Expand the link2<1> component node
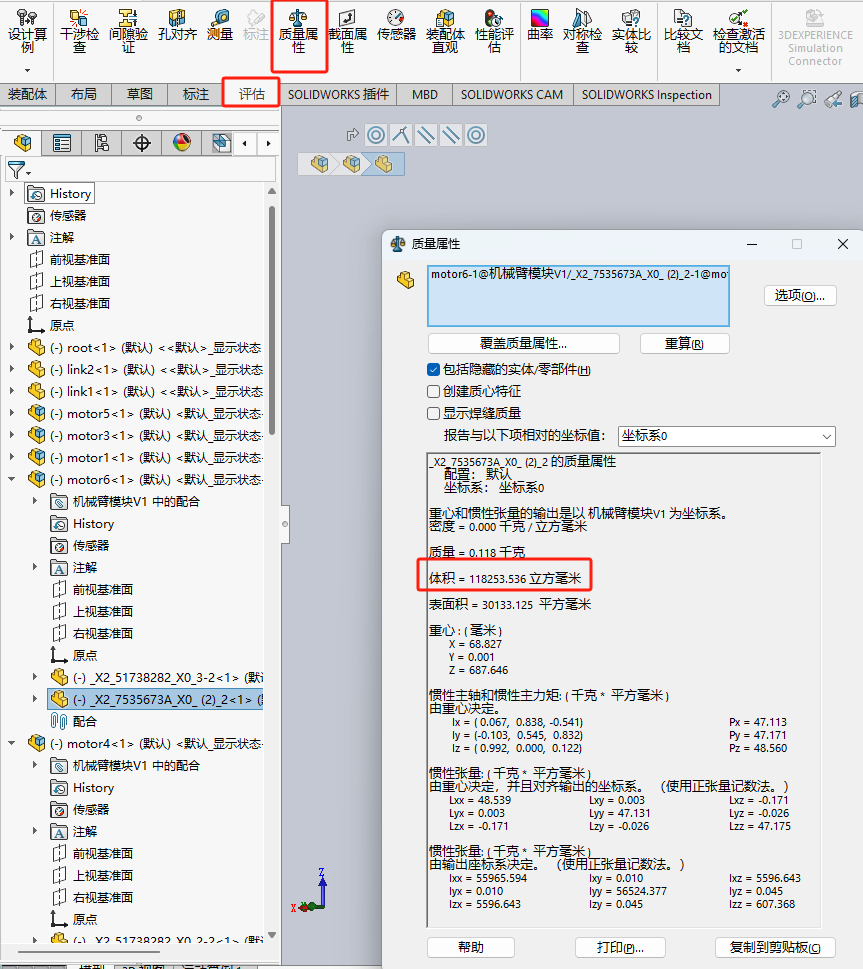The image size is (863, 969). [x=12, y=369]
